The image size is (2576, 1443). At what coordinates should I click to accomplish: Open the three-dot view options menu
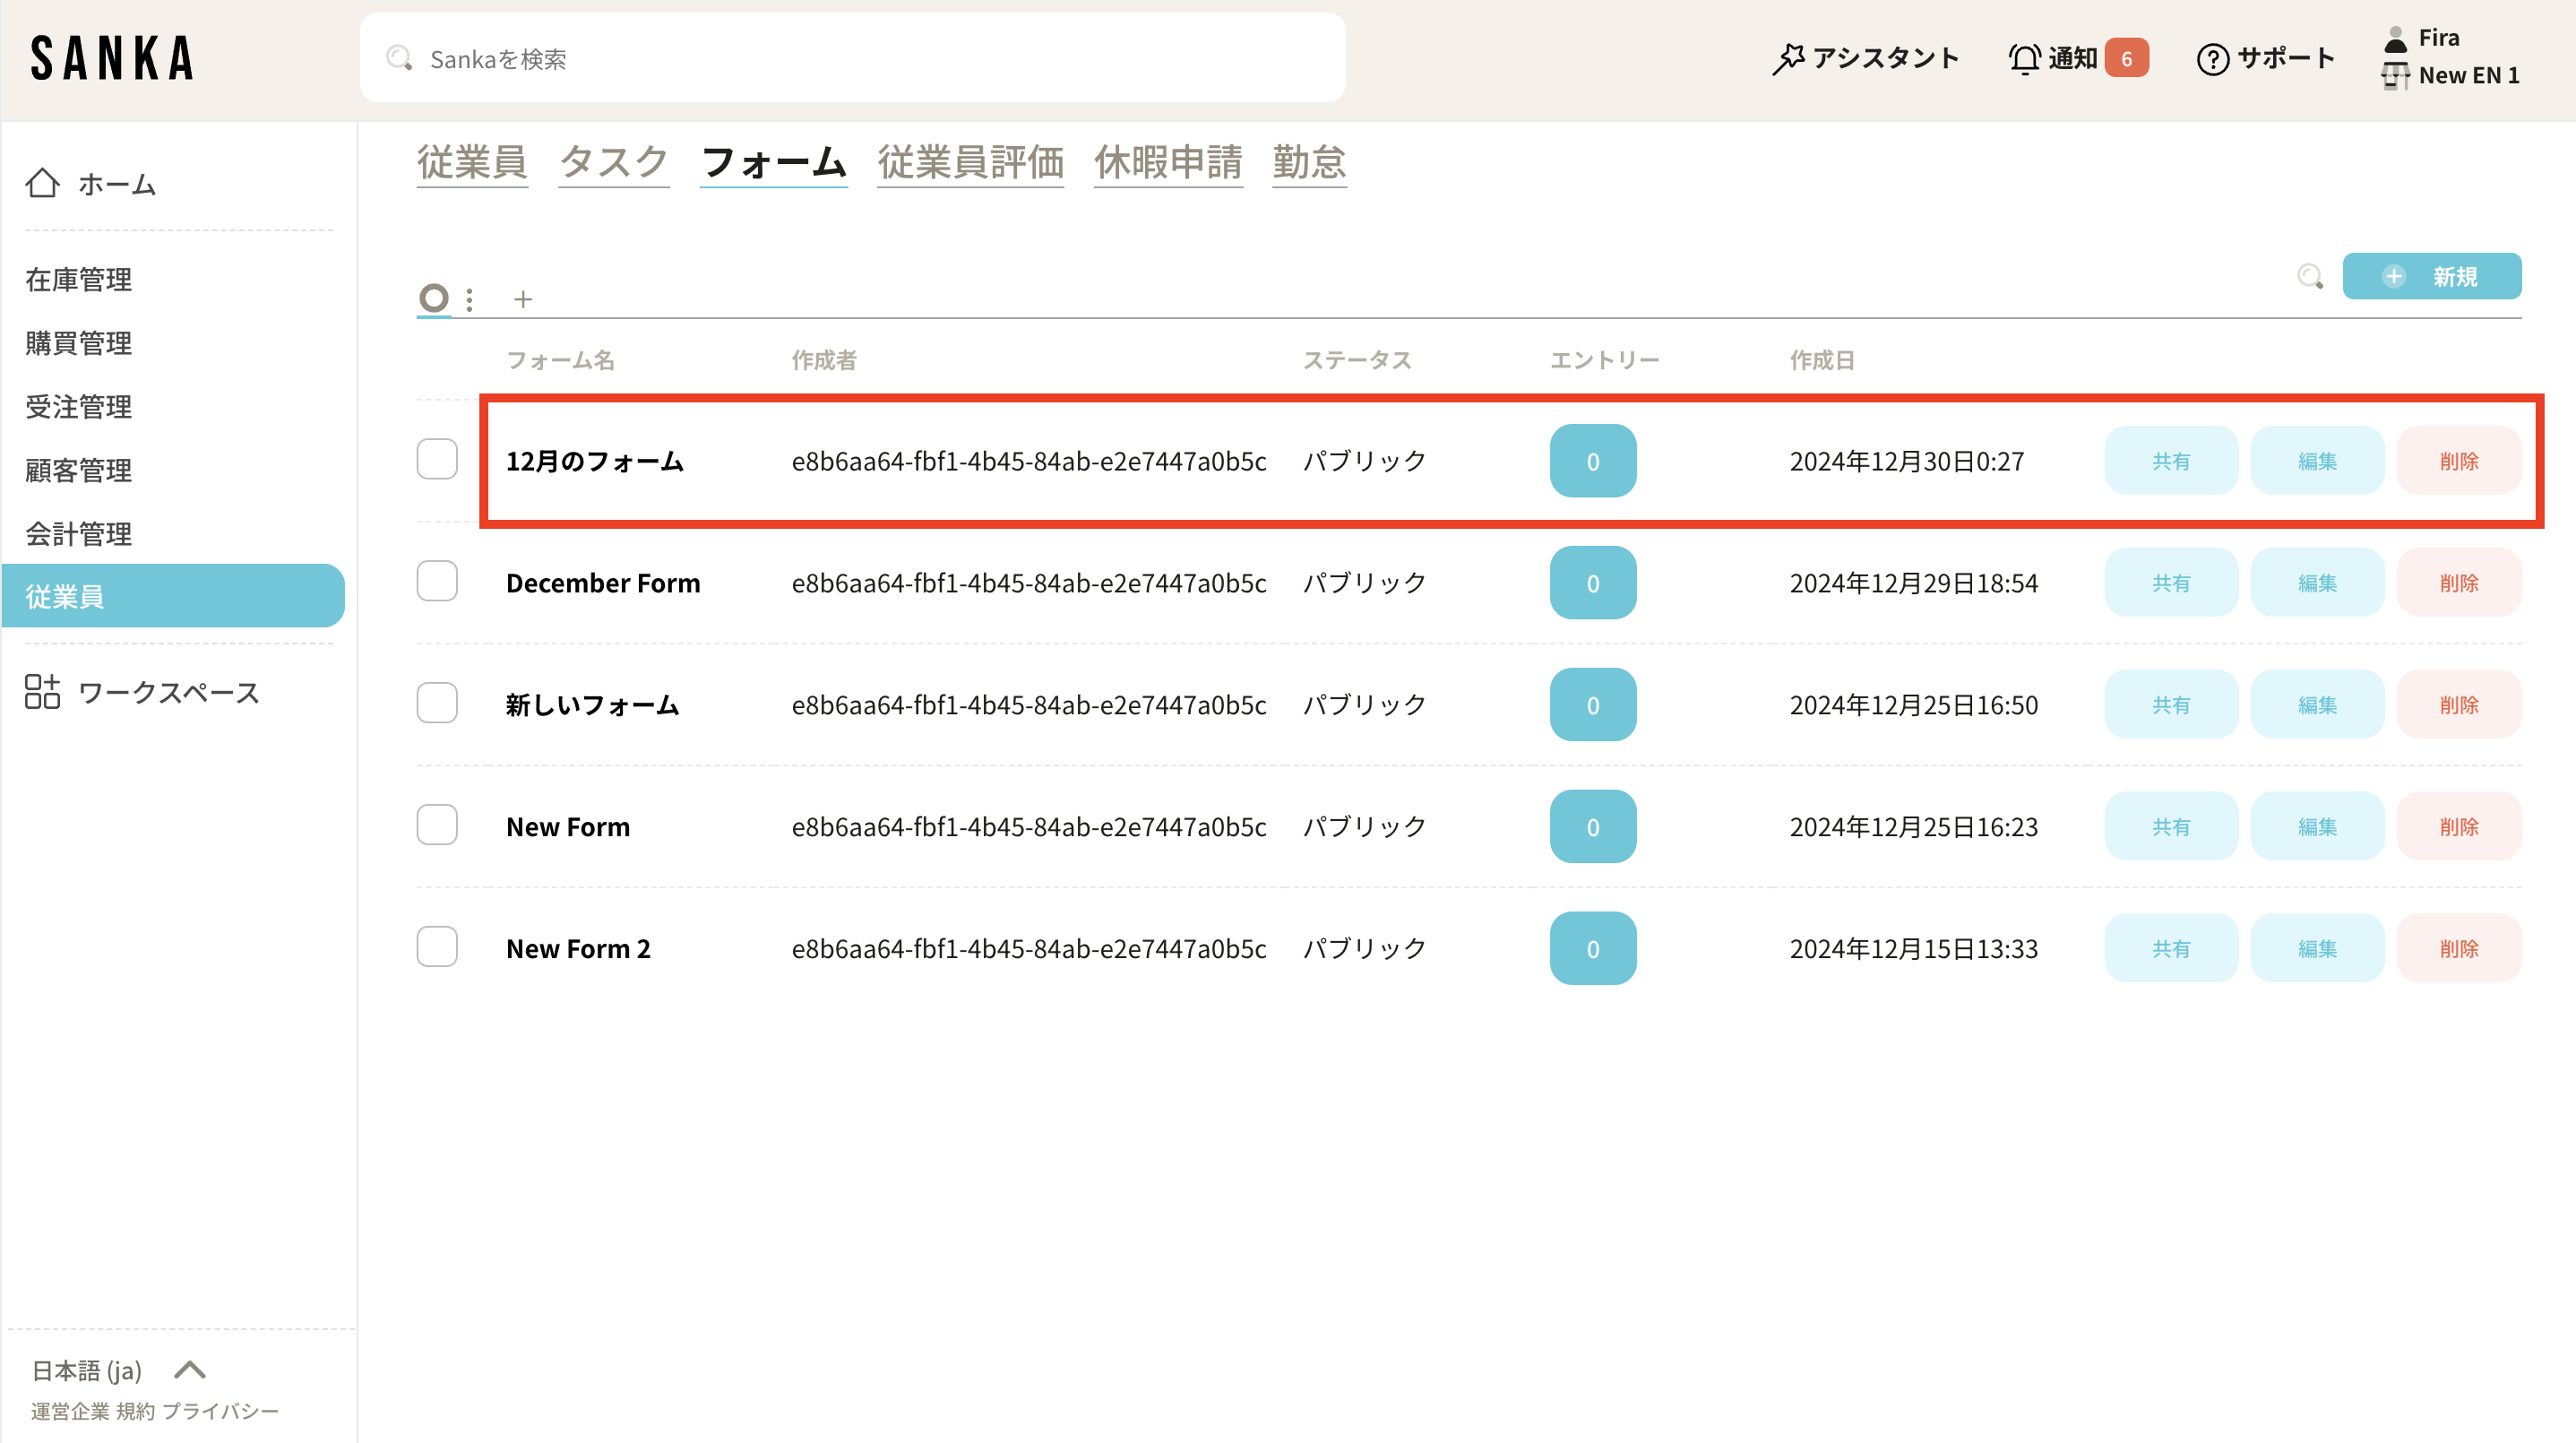click(469, 299)
